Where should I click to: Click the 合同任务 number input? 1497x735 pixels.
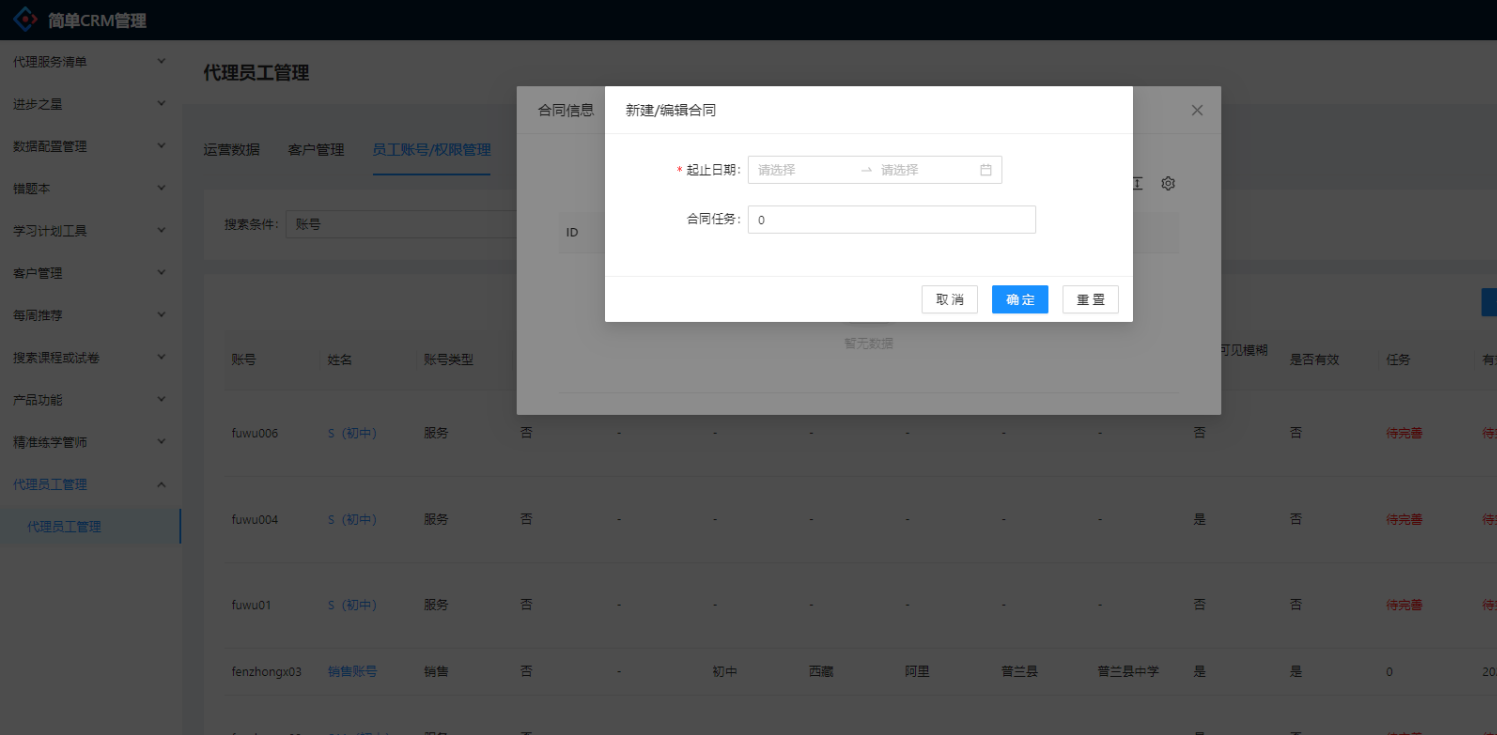(891, 220)
